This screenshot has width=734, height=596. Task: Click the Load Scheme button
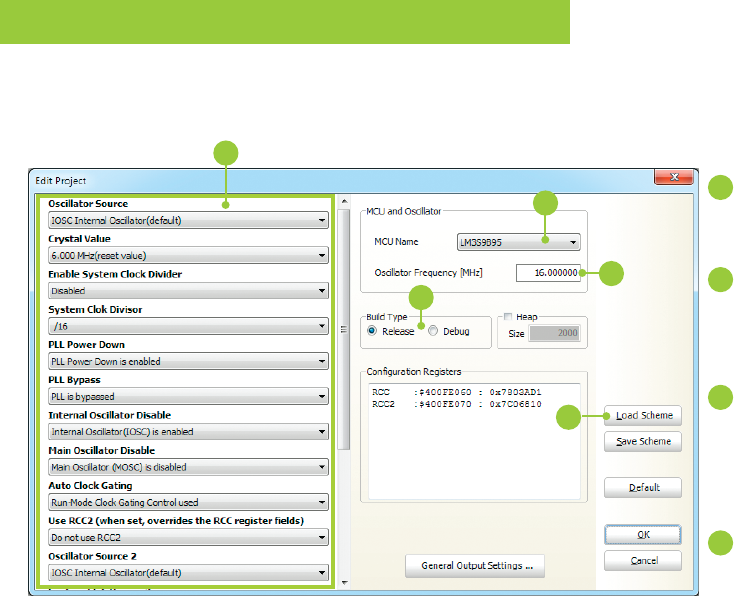643,415
